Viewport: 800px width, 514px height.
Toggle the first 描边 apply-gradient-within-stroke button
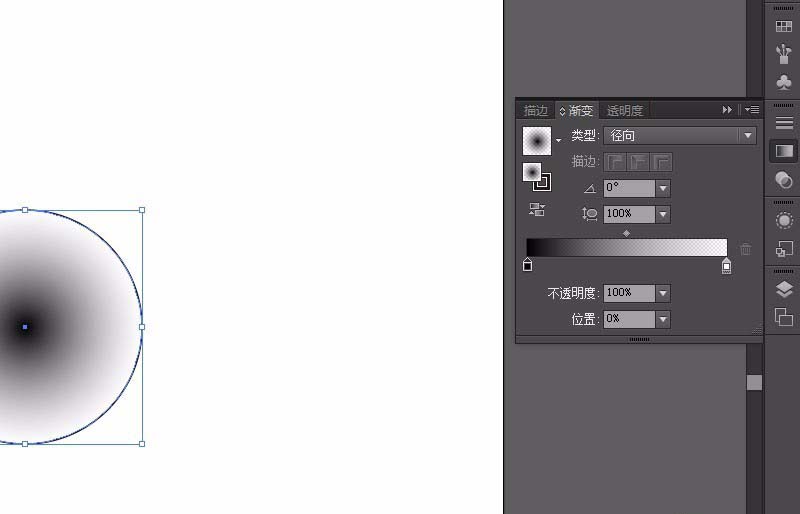[x=615, y=162]
